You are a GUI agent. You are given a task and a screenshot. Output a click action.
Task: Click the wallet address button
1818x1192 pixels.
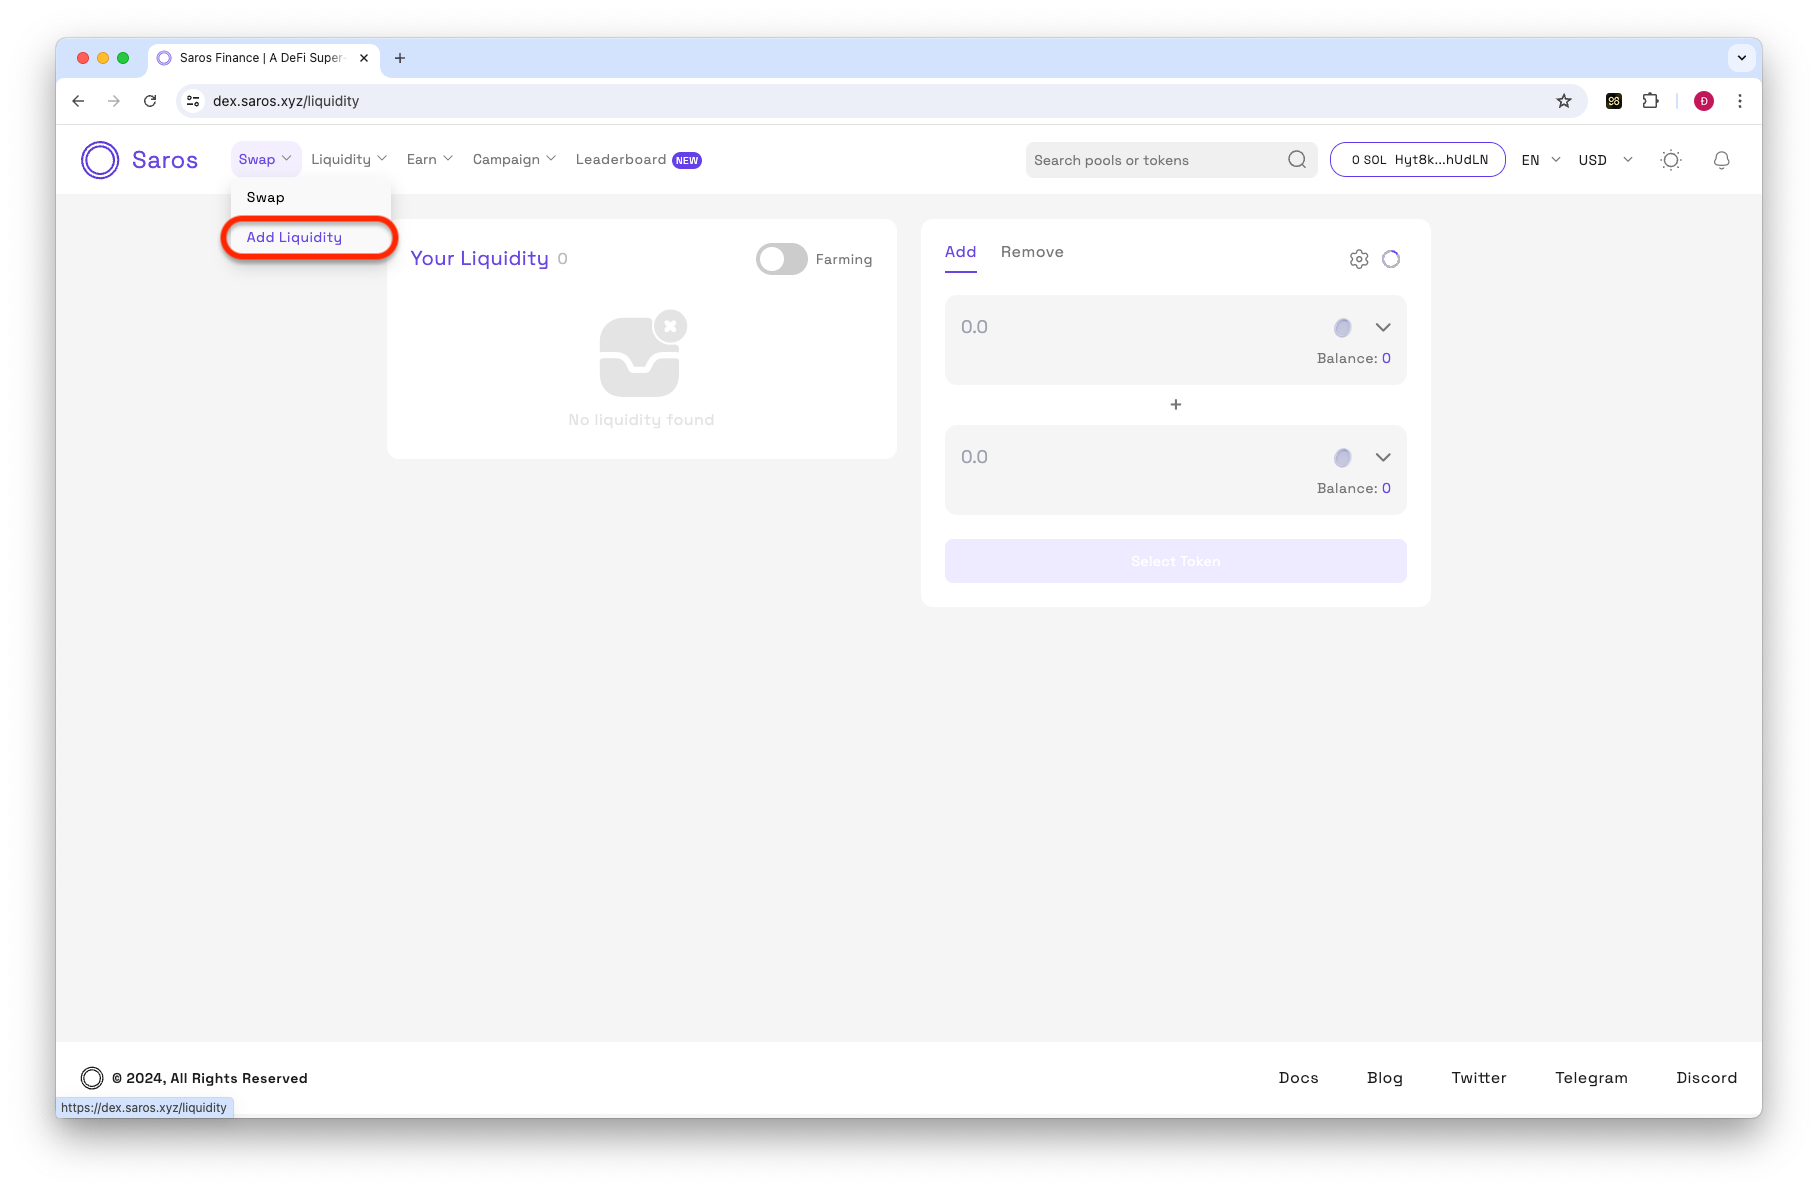coord(1417,160)
